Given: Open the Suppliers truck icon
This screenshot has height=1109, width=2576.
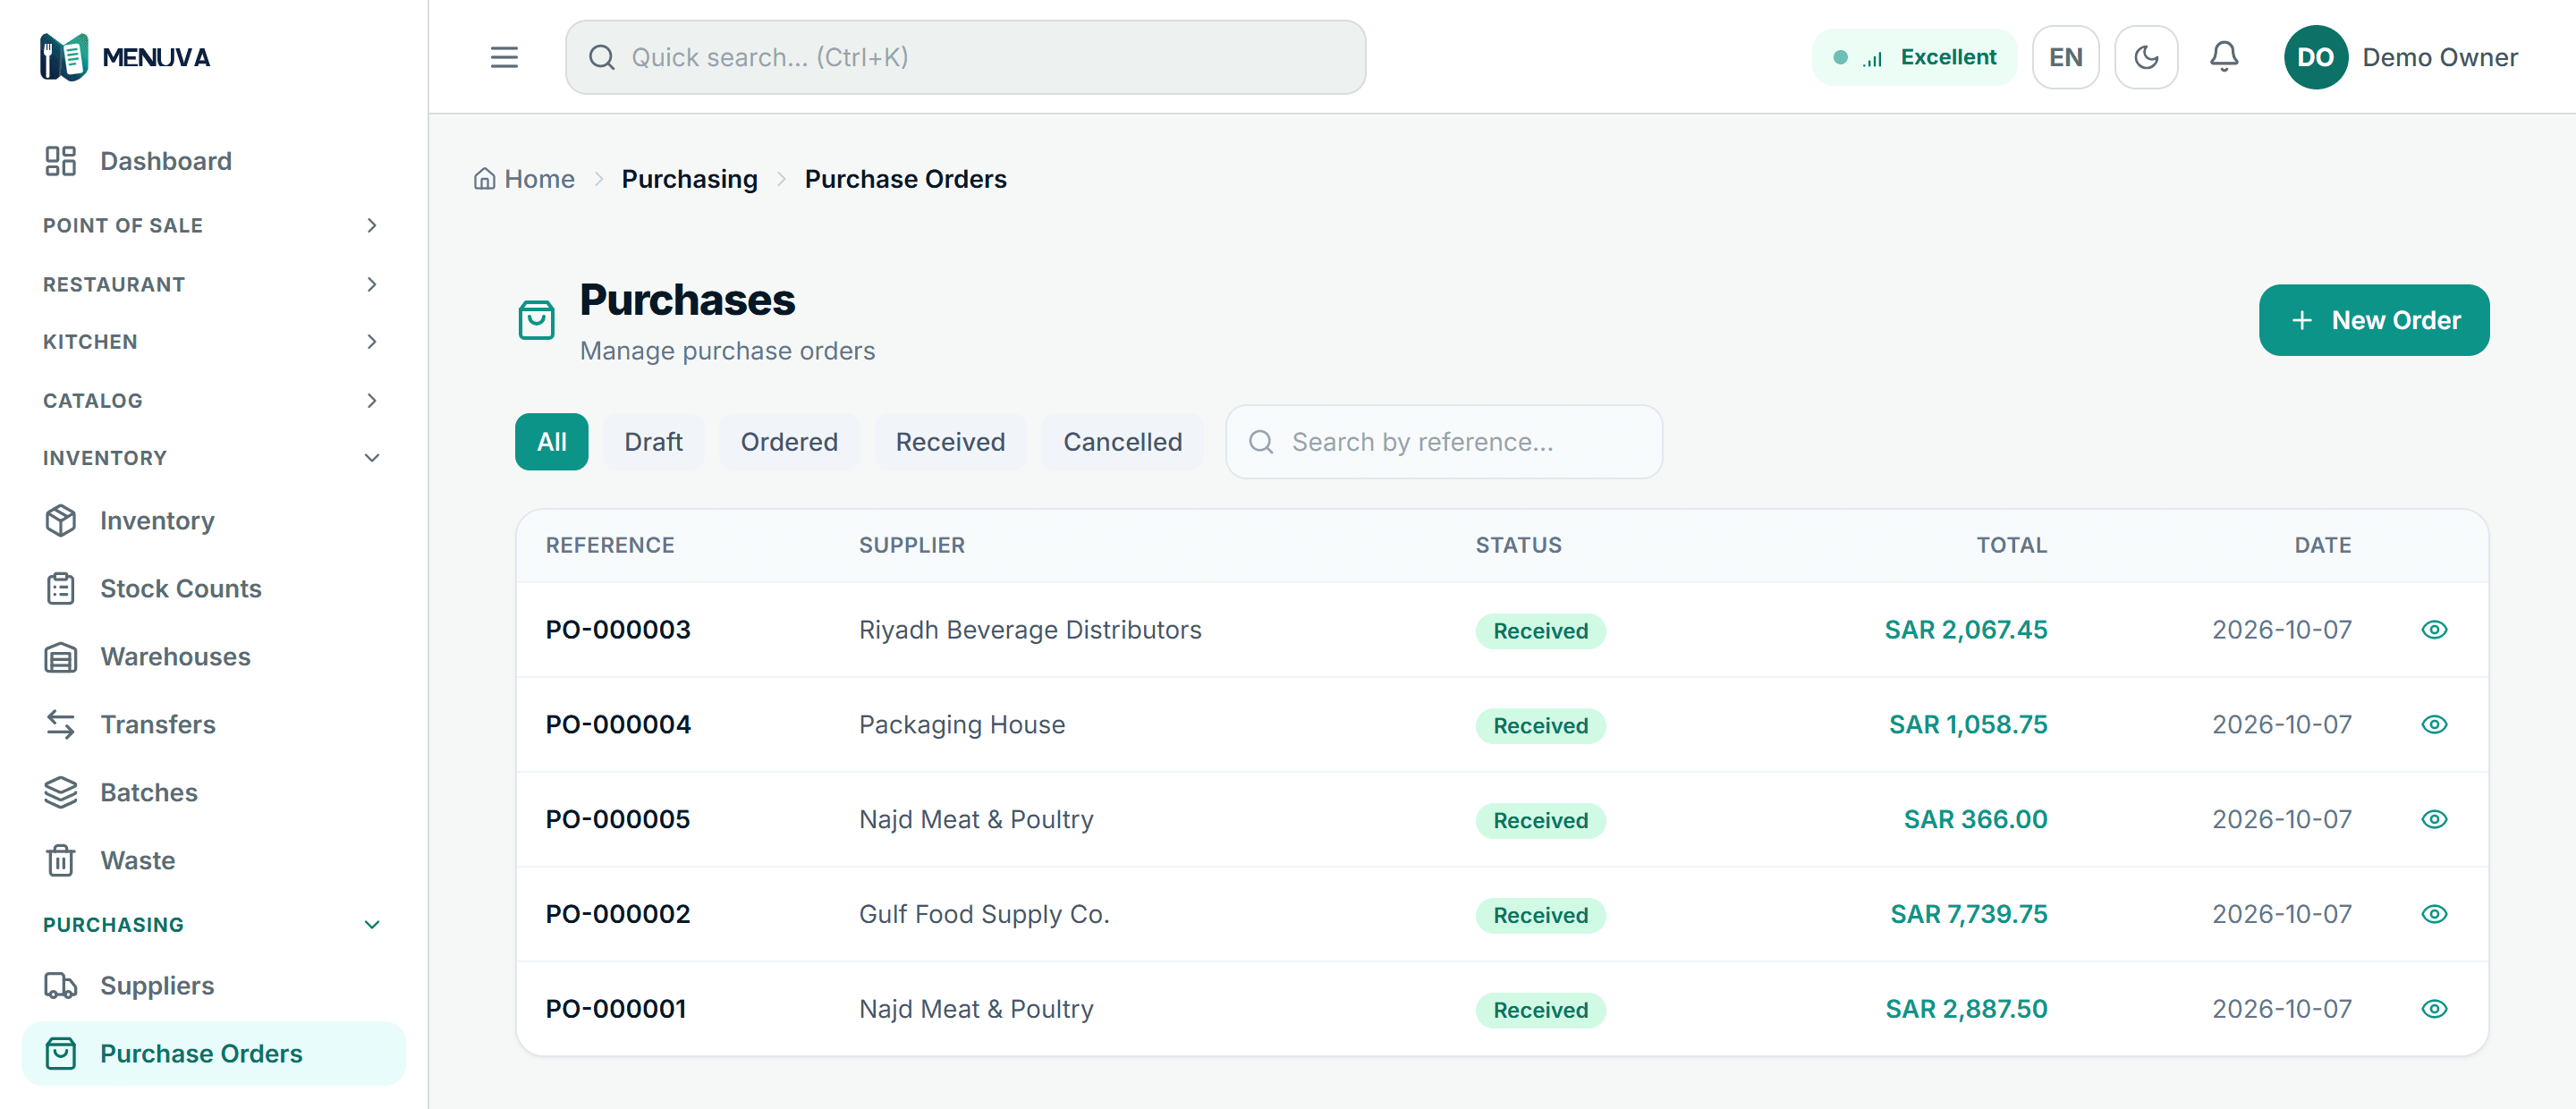Looking at the screenshot, I should click(x=60, y=985).
